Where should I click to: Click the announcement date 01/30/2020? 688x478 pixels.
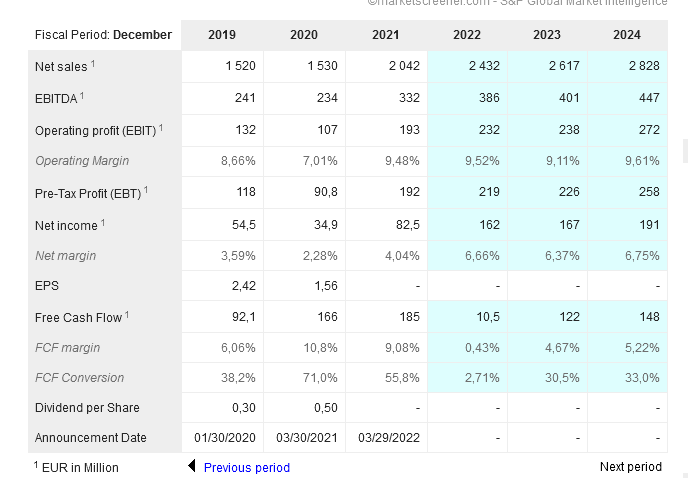[x=225, y=438]
